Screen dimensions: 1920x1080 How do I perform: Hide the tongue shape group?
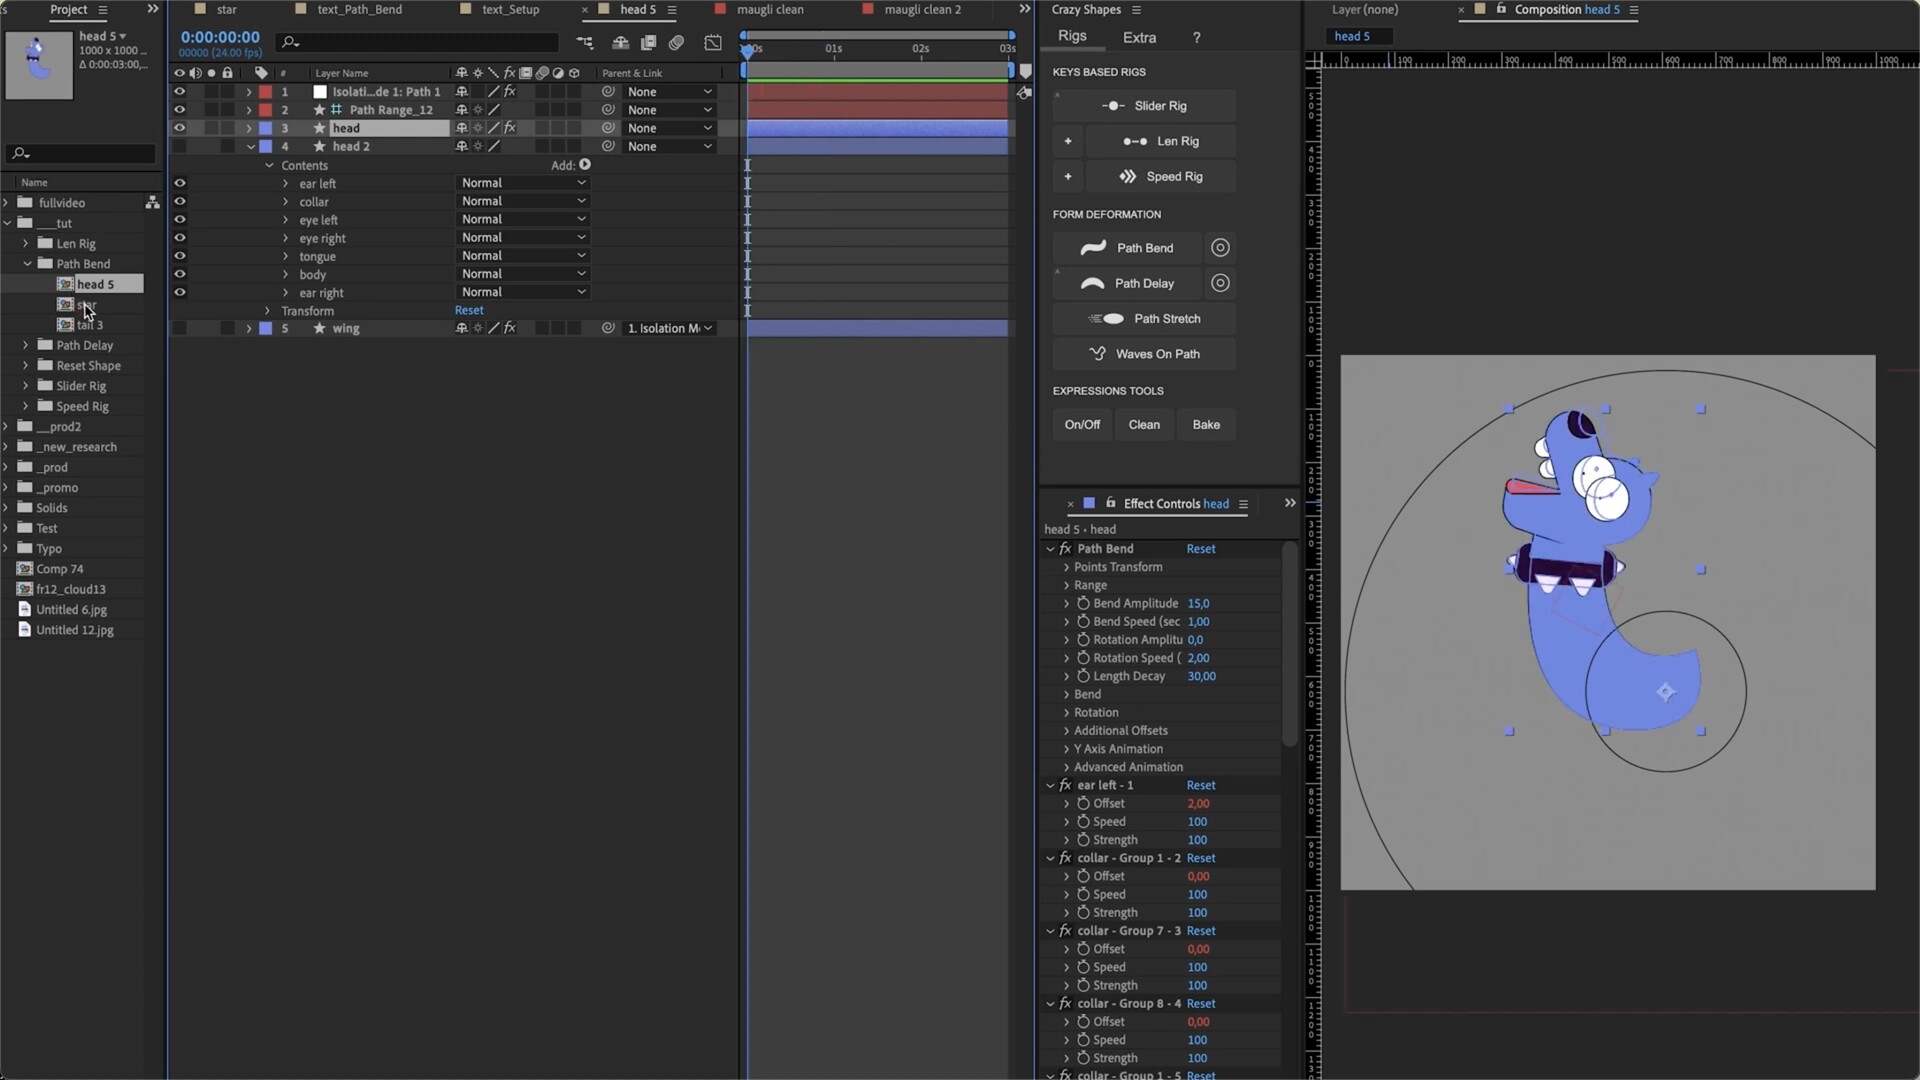[x=180, y=256]
